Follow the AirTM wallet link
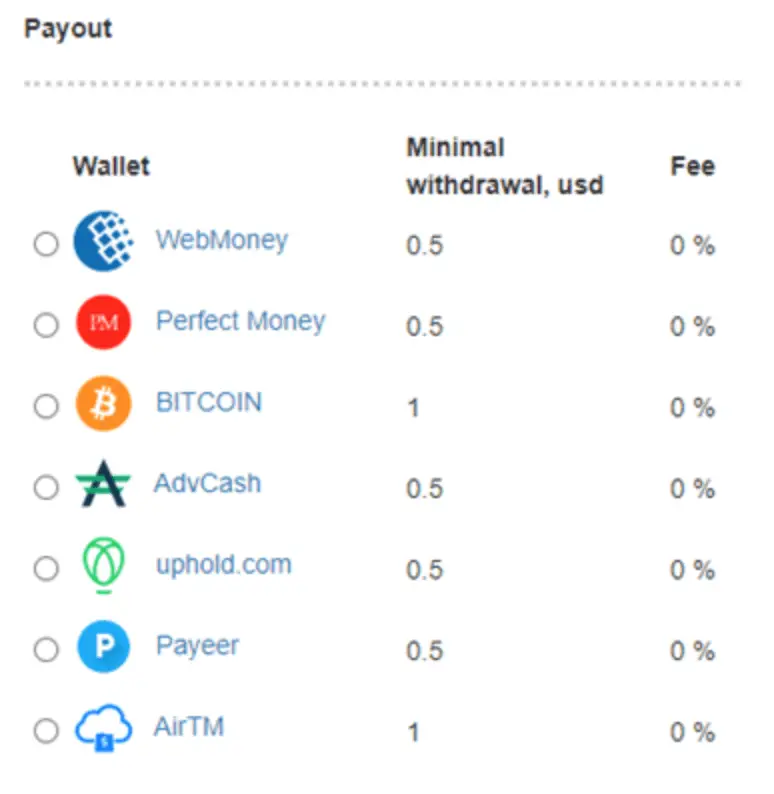Image resolution: width=774 pixels, height=794 pixels. click(189, 727)
